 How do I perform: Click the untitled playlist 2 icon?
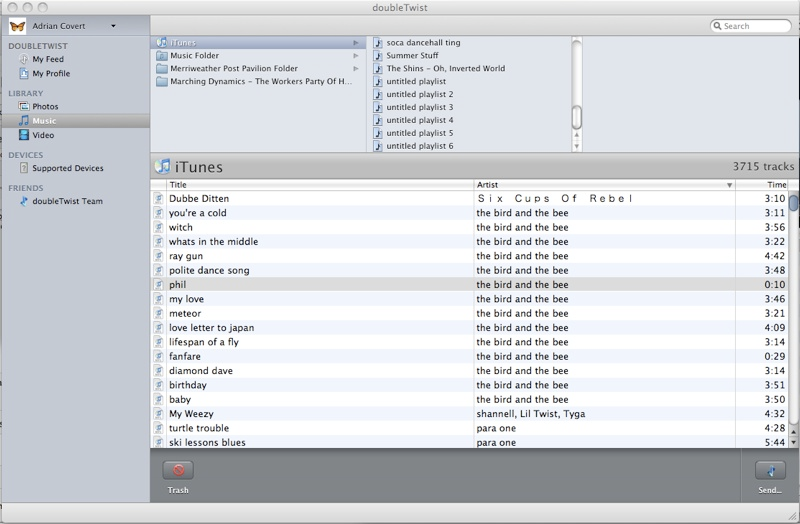[x=378, y=94]
